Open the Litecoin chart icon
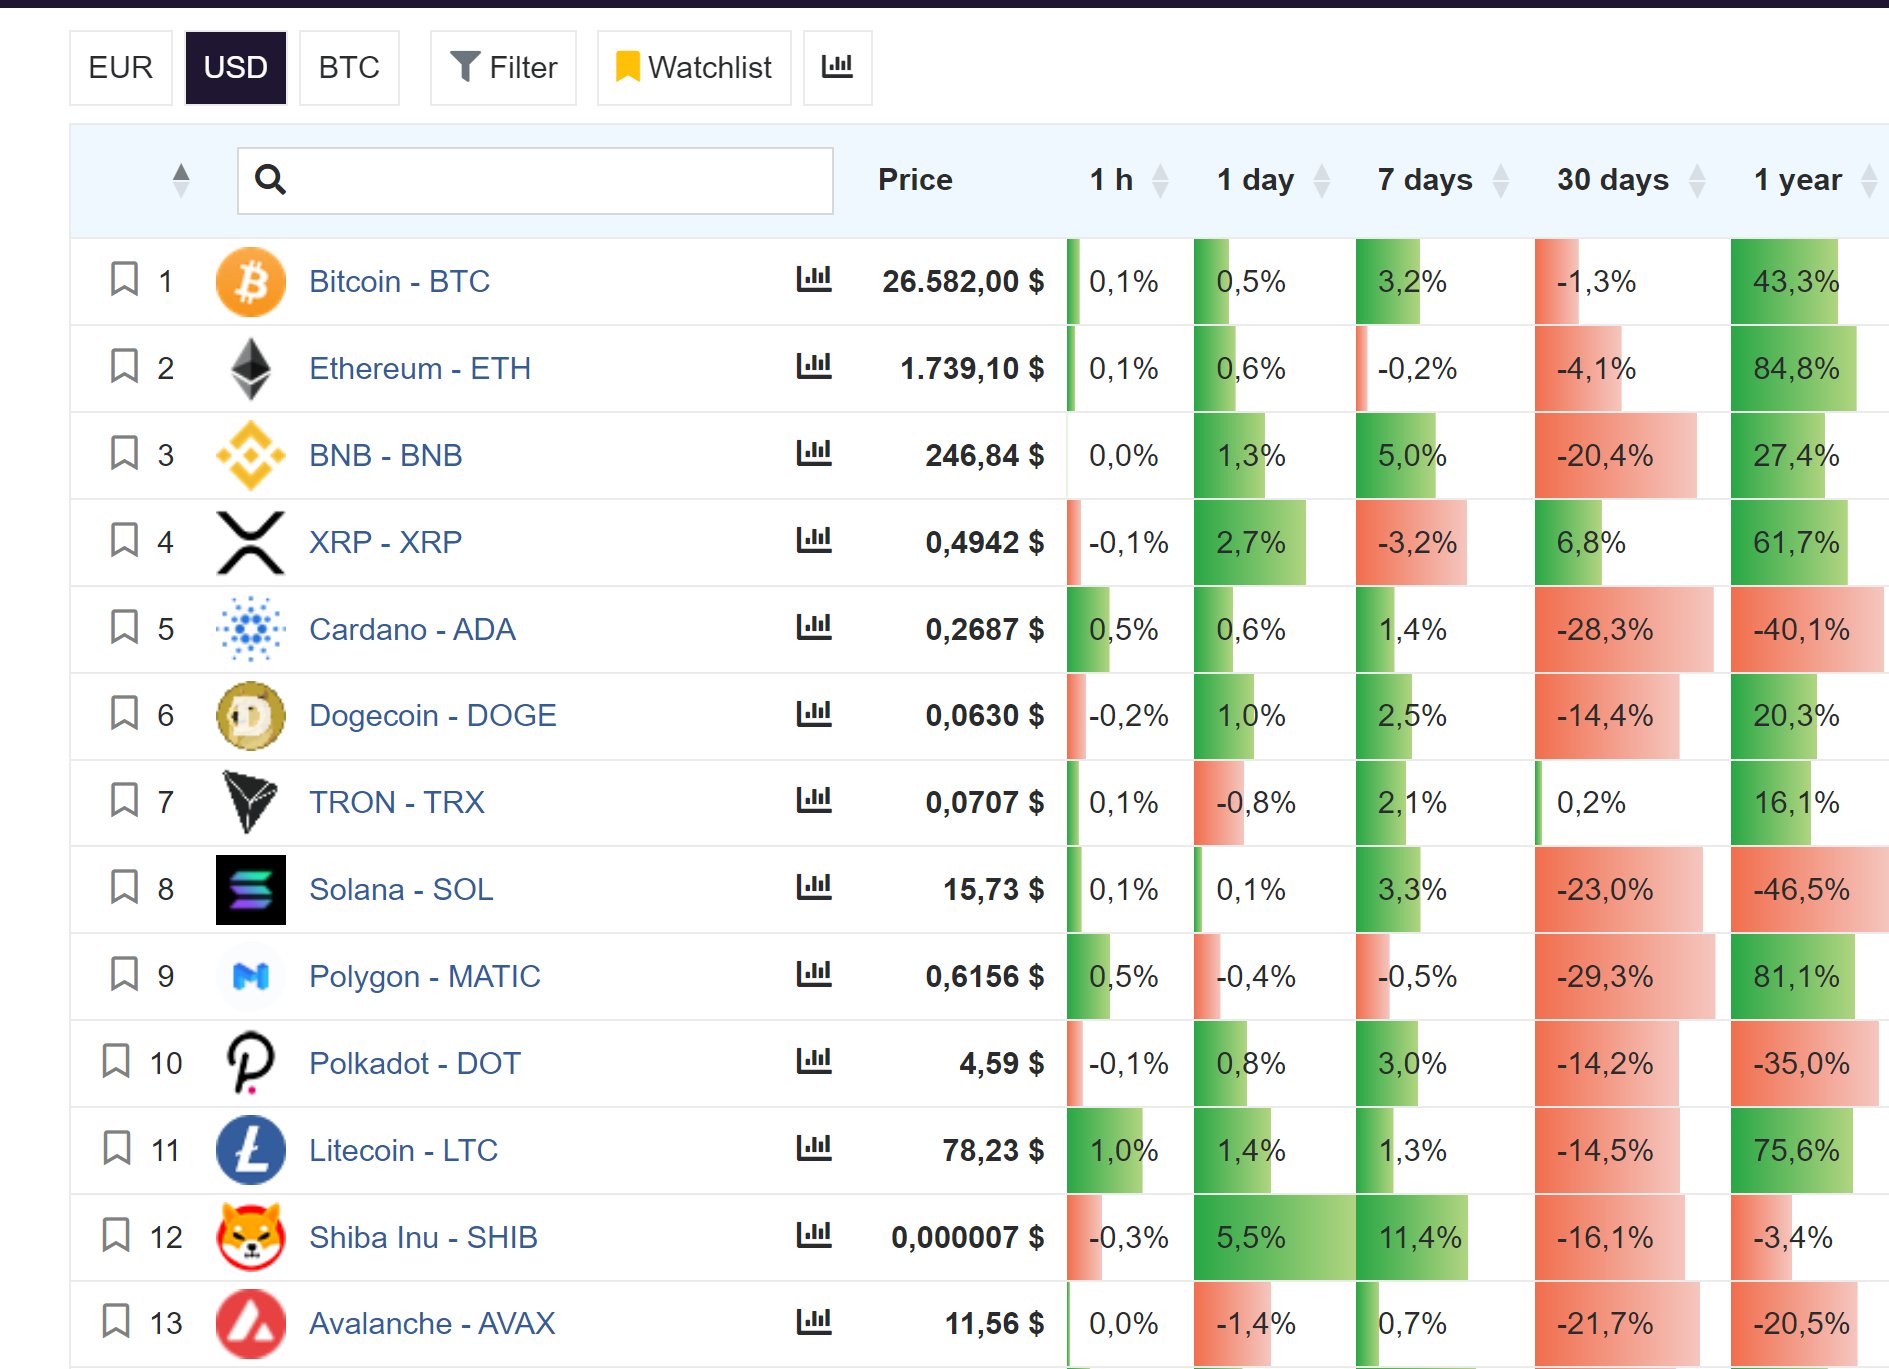The image size is (1889, 1369). click(x=814, y=1148)
